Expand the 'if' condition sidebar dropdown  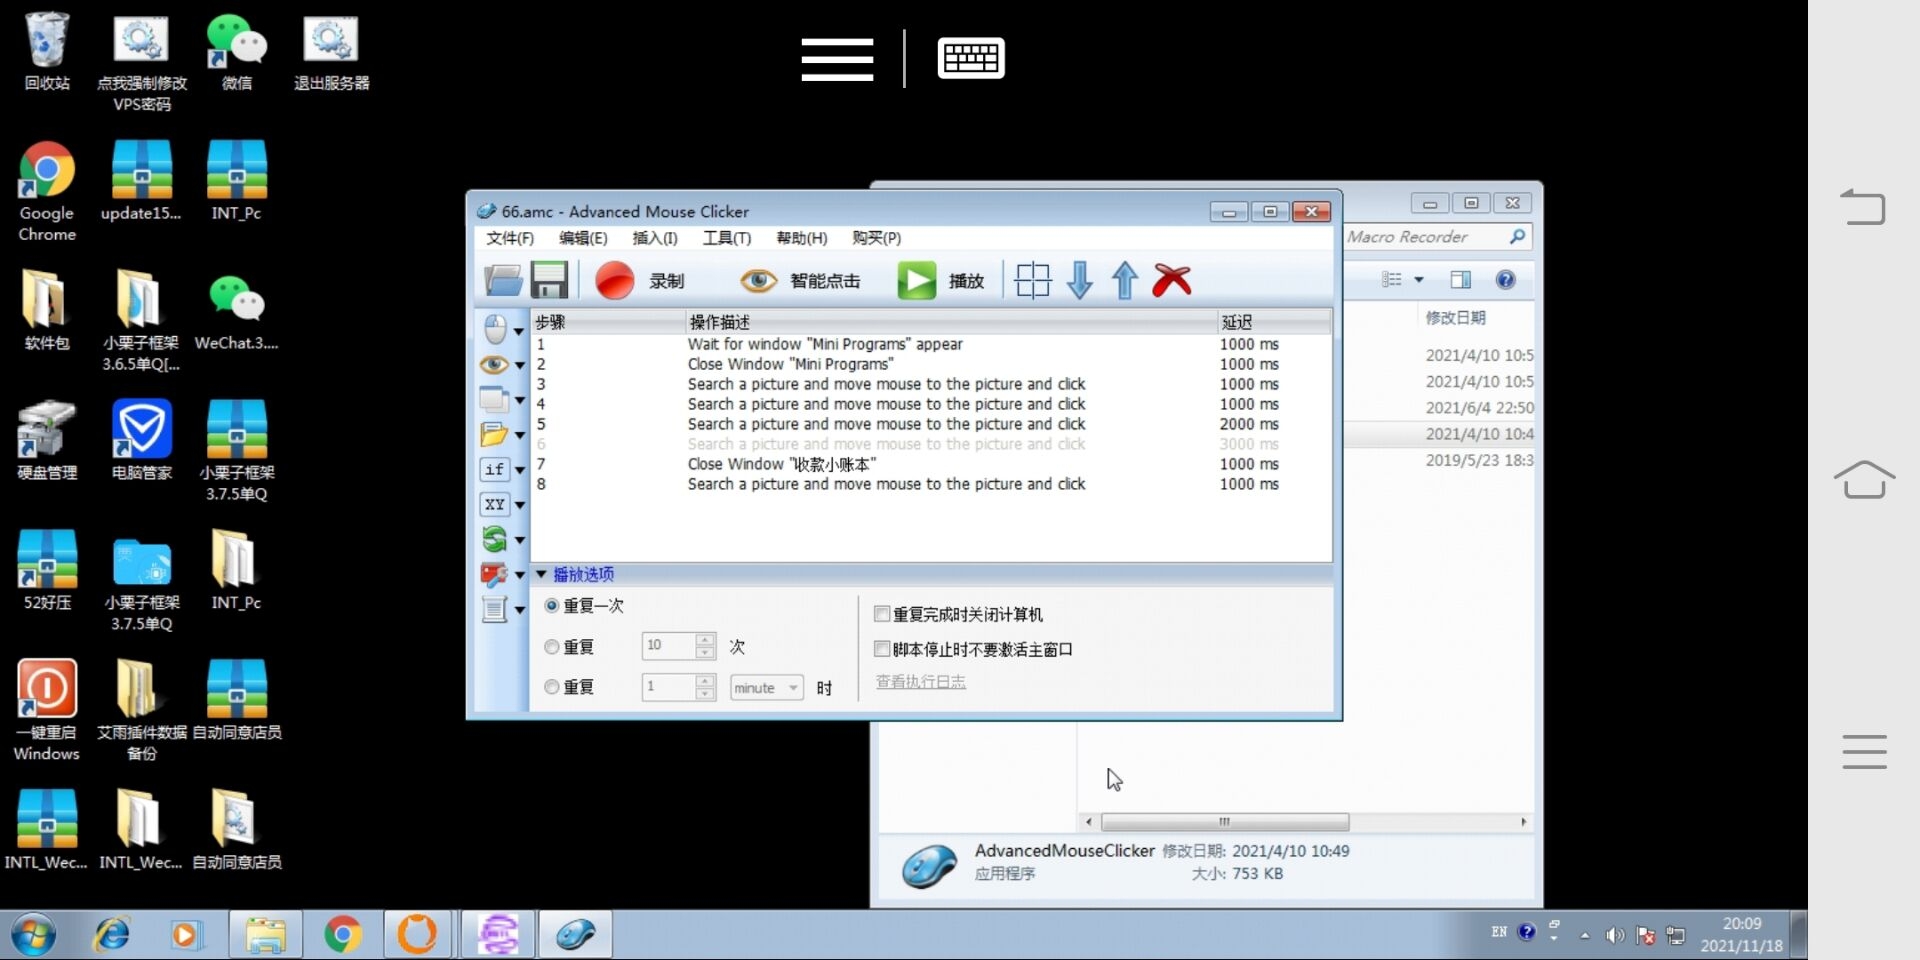(519, 471)
